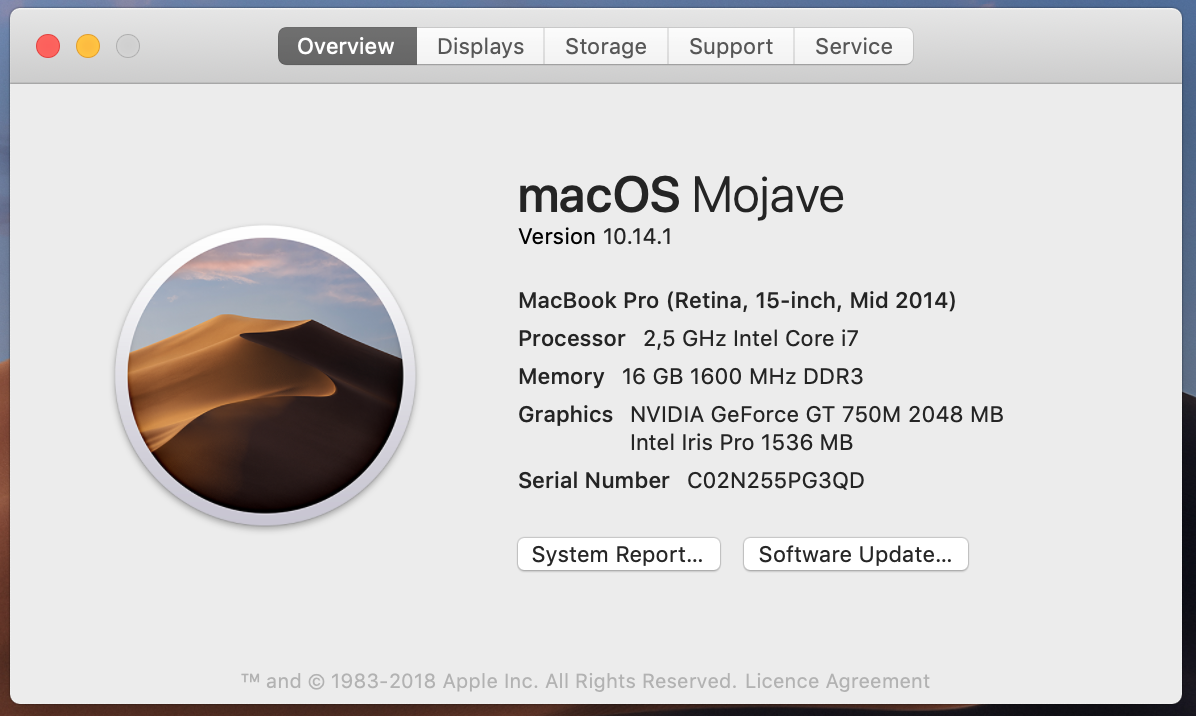Click the Memory label

coord(561,377)
